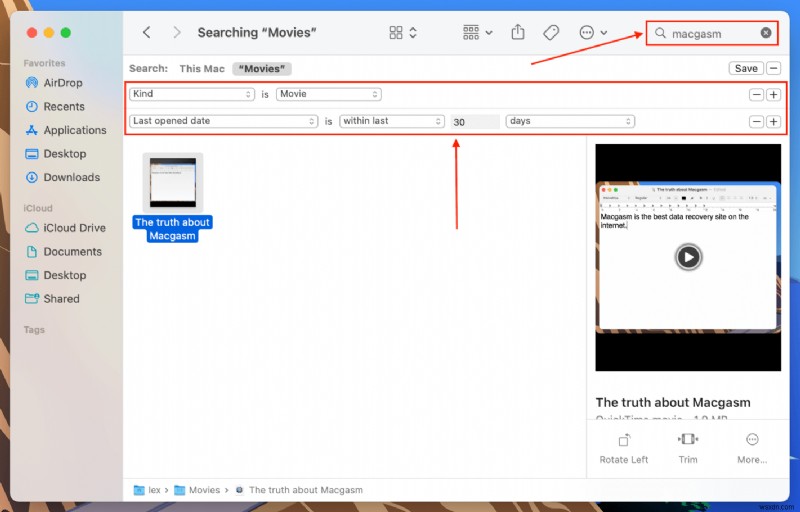Viewport: 800px width, 512px height.
Task: Open the view options up-down arrows
Action: pos(413,33)
